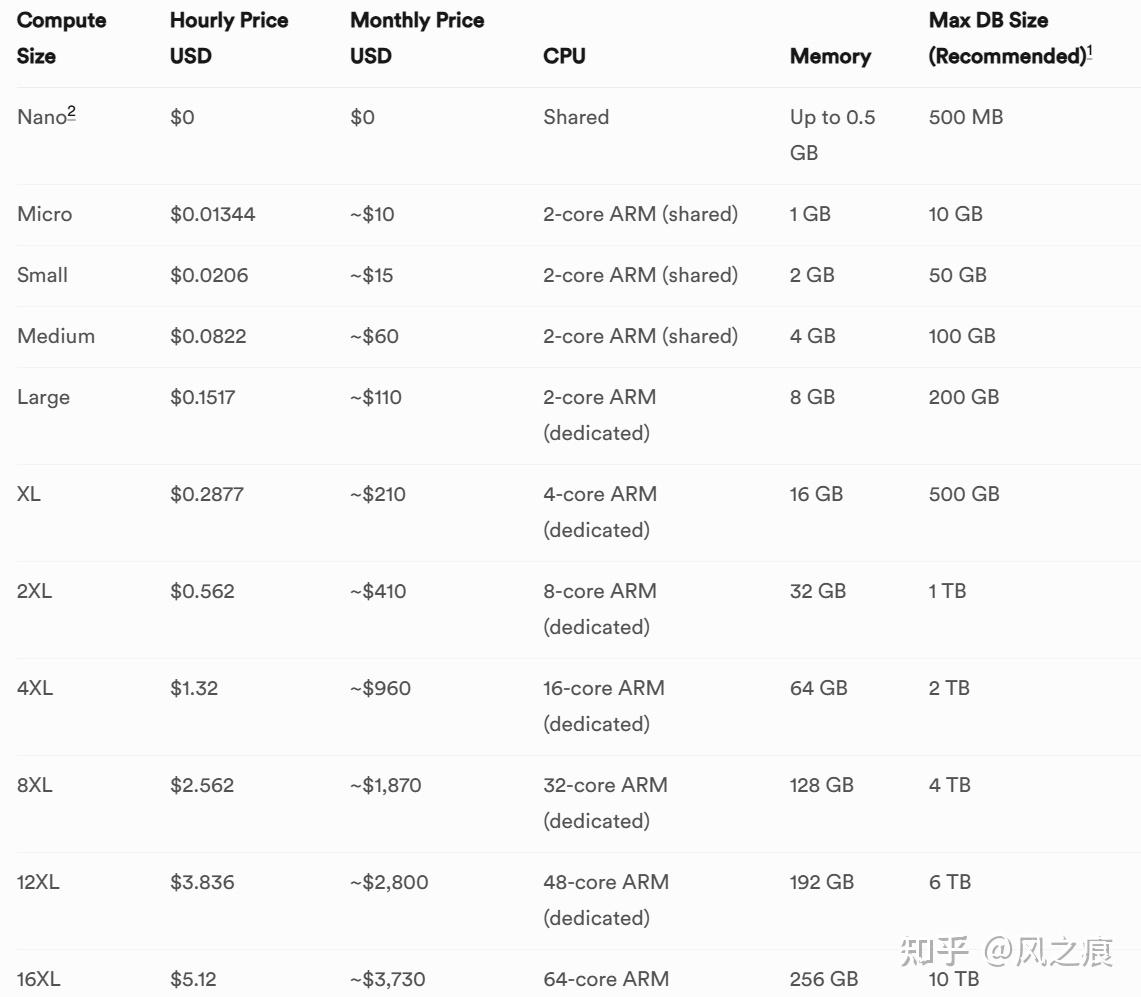Click the Compute Size column header
Image resolution: width=1141 pixels, height=997 pixels.
point(61,38)
